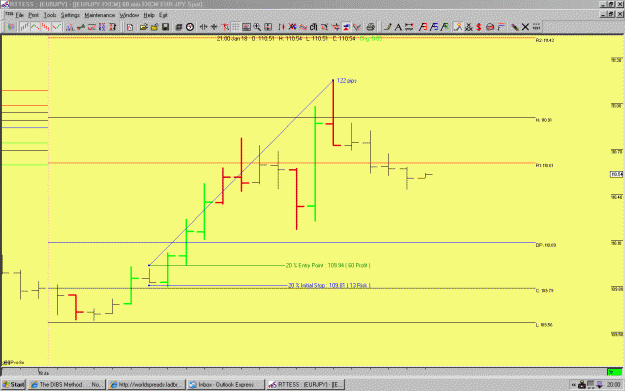Click the floppy disk save icon
Viewport: 625px width, 391px height.
[x=165, y=27]
